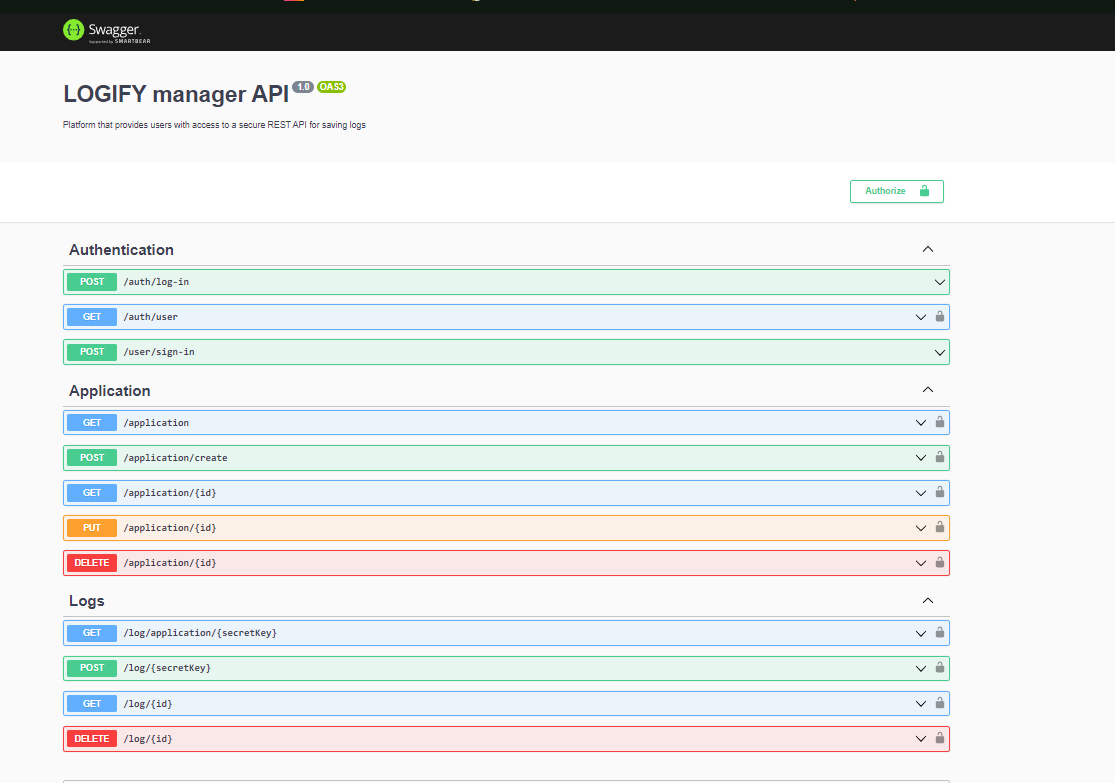Click lock icon on POST /application/create
This screenshot has height=783, width=1115.
click(940, 458)
